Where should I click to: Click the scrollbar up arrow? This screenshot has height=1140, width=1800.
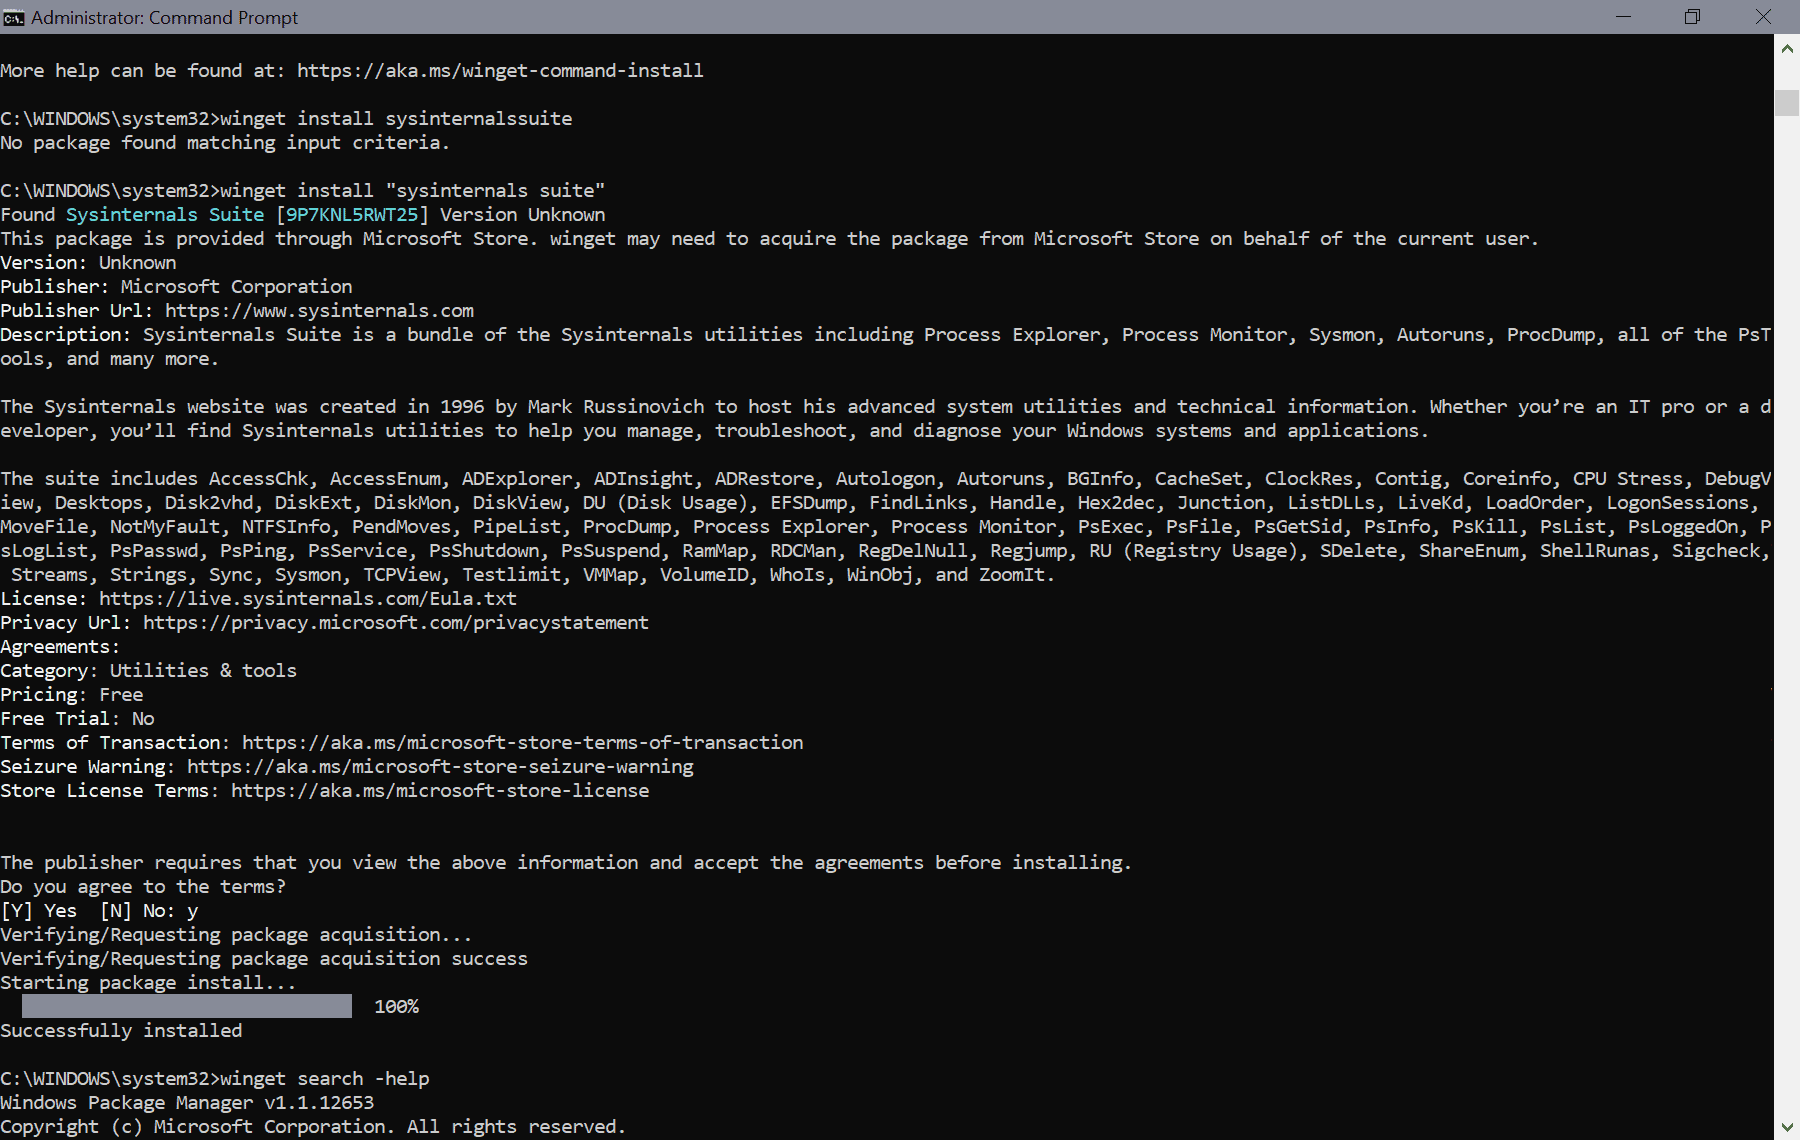click(1787, 47)
